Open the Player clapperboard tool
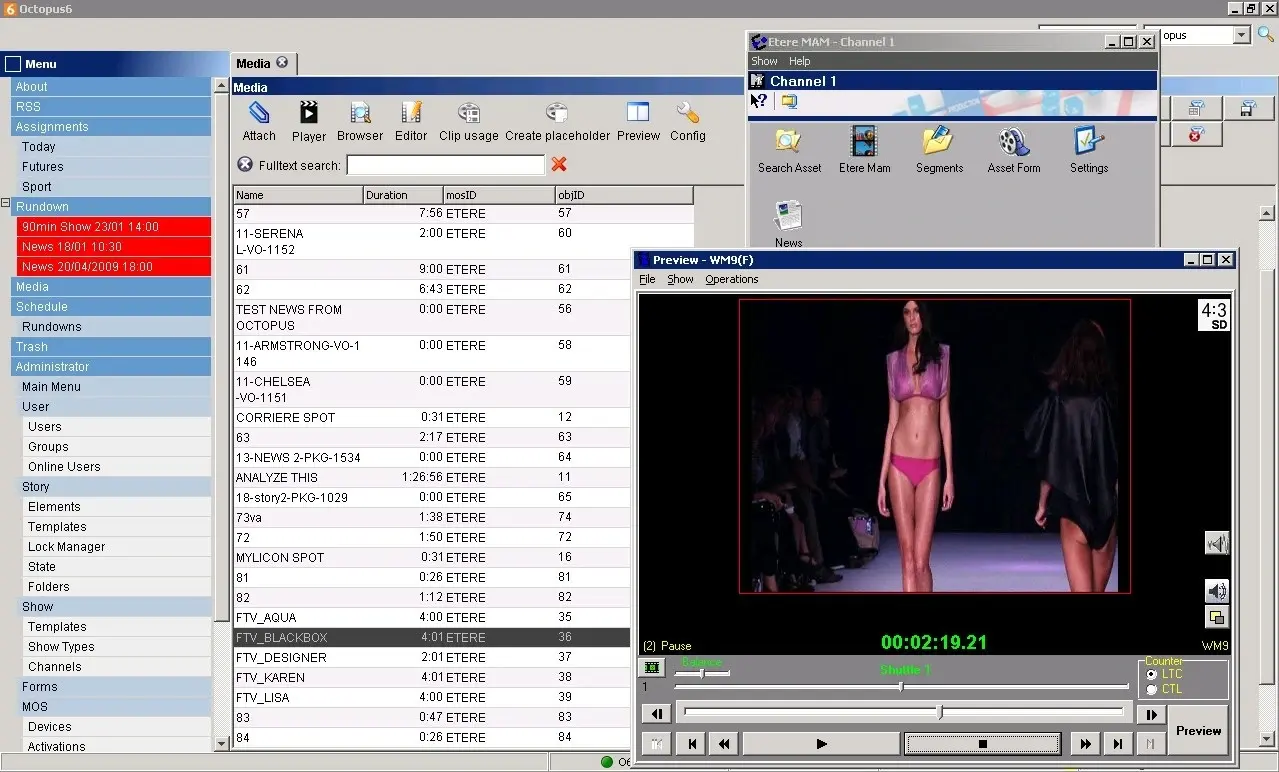The width and height of the screenshot is (1279, 772). coord(309,113)
